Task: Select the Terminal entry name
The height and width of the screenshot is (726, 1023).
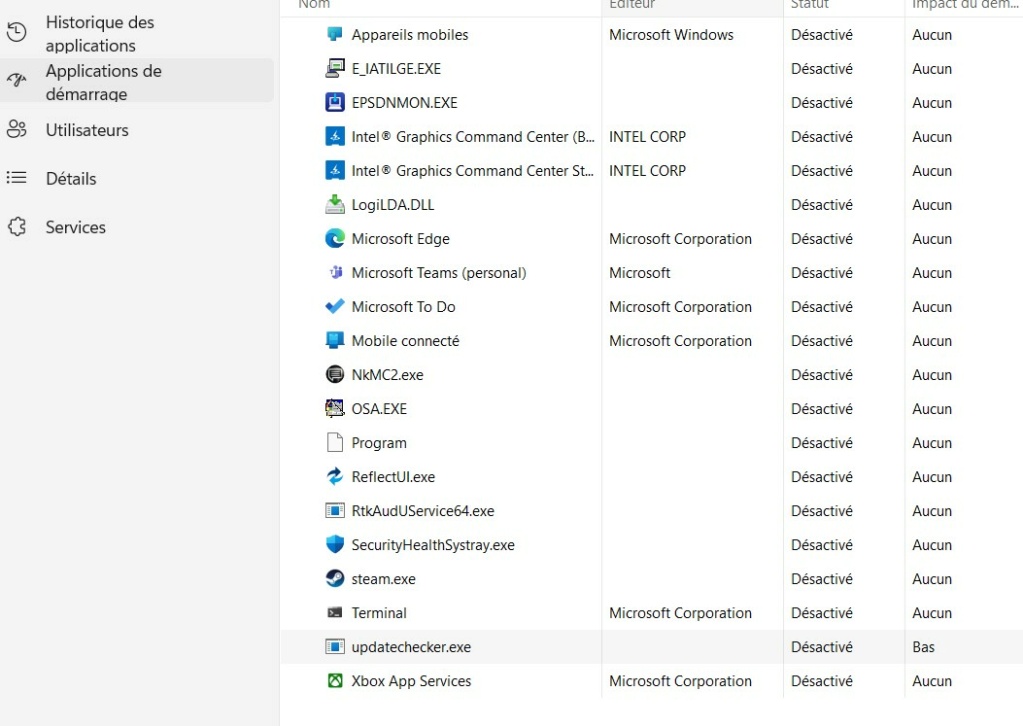Action: click(379, 613)
